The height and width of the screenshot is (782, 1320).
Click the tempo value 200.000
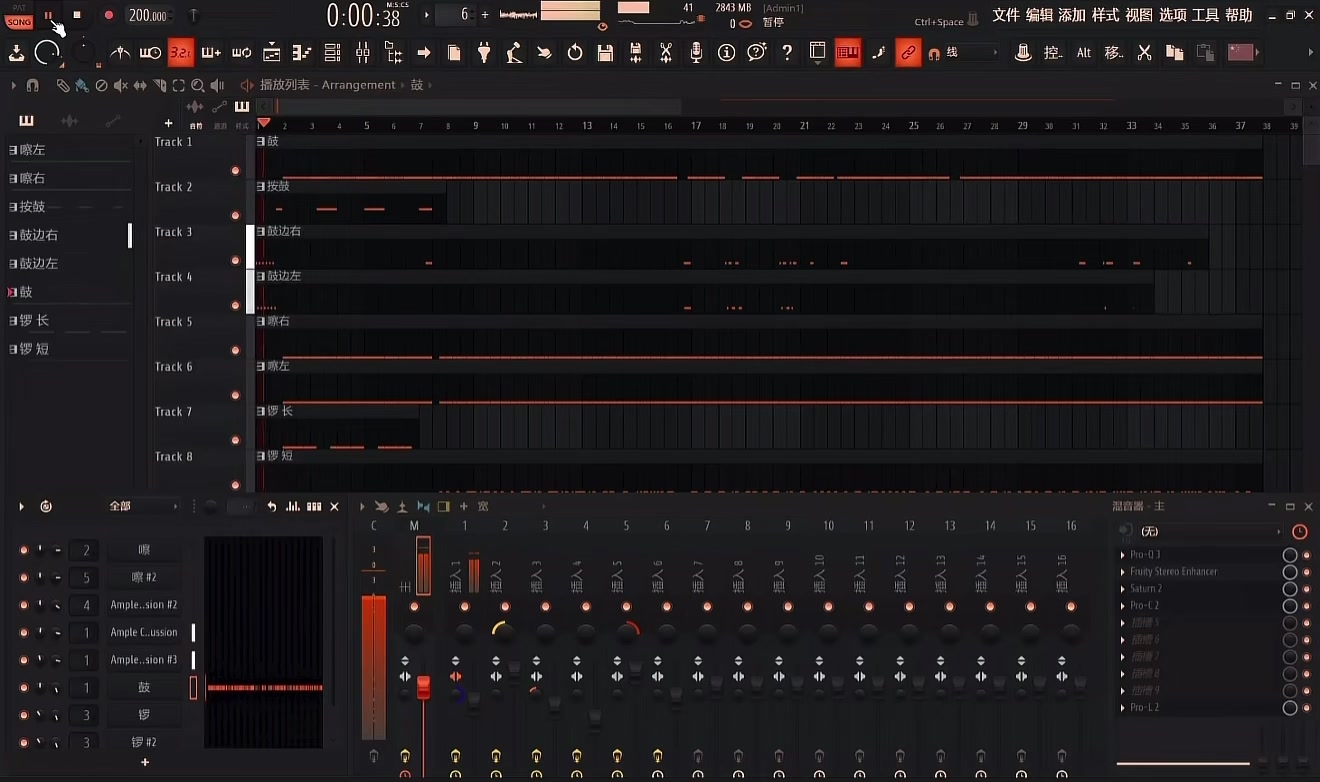(148, 15)
